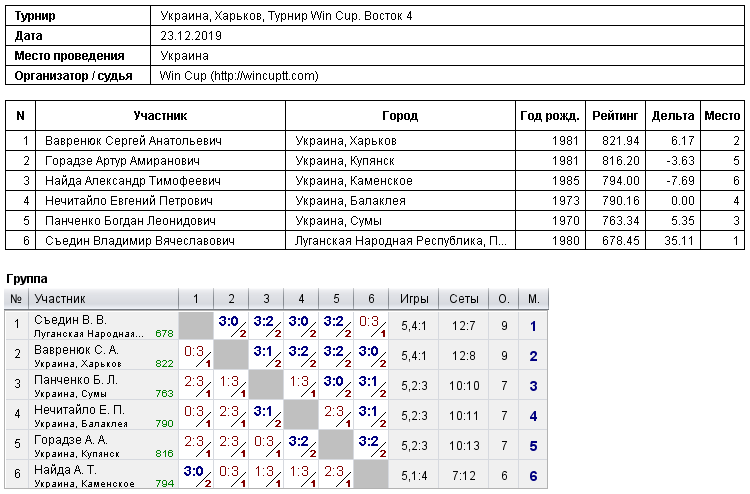Click the rating value 821.94
The image size is (750, 494).
(620, 141)
